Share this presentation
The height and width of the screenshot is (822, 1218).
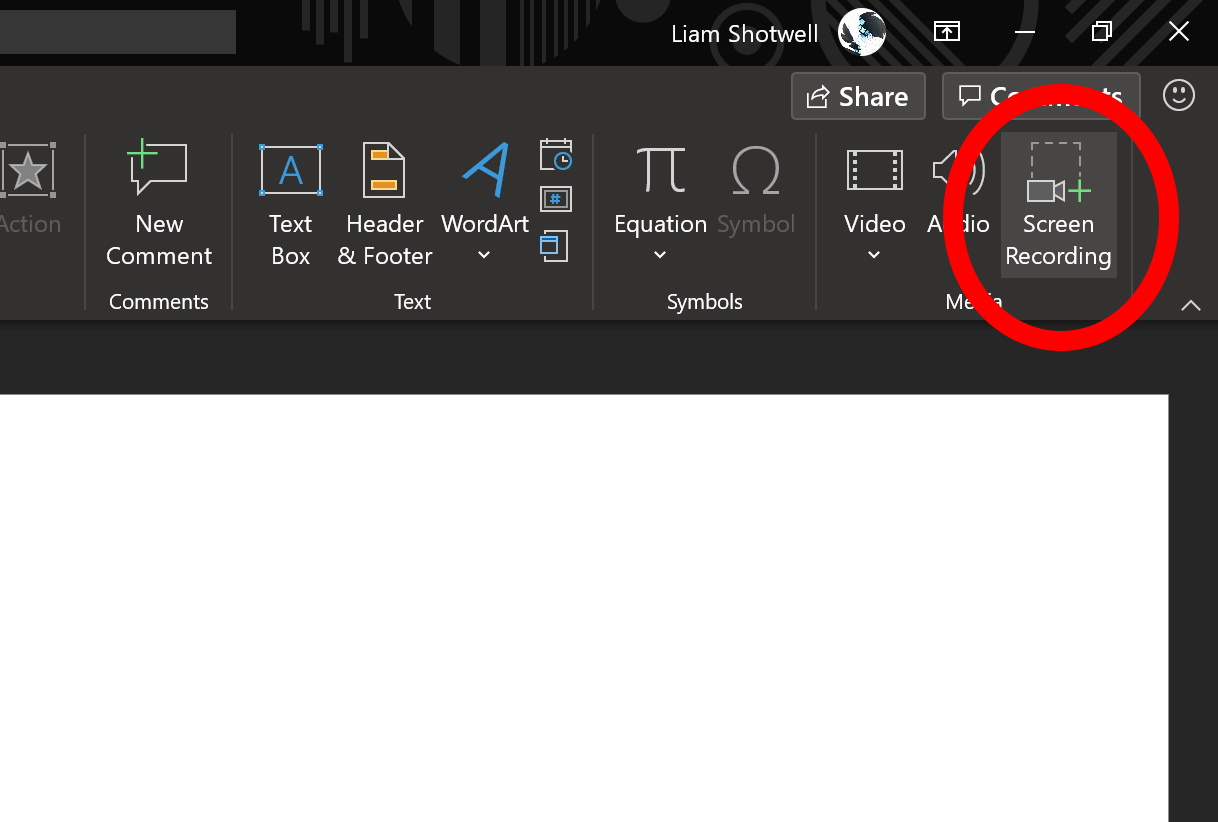pos(858,96)
